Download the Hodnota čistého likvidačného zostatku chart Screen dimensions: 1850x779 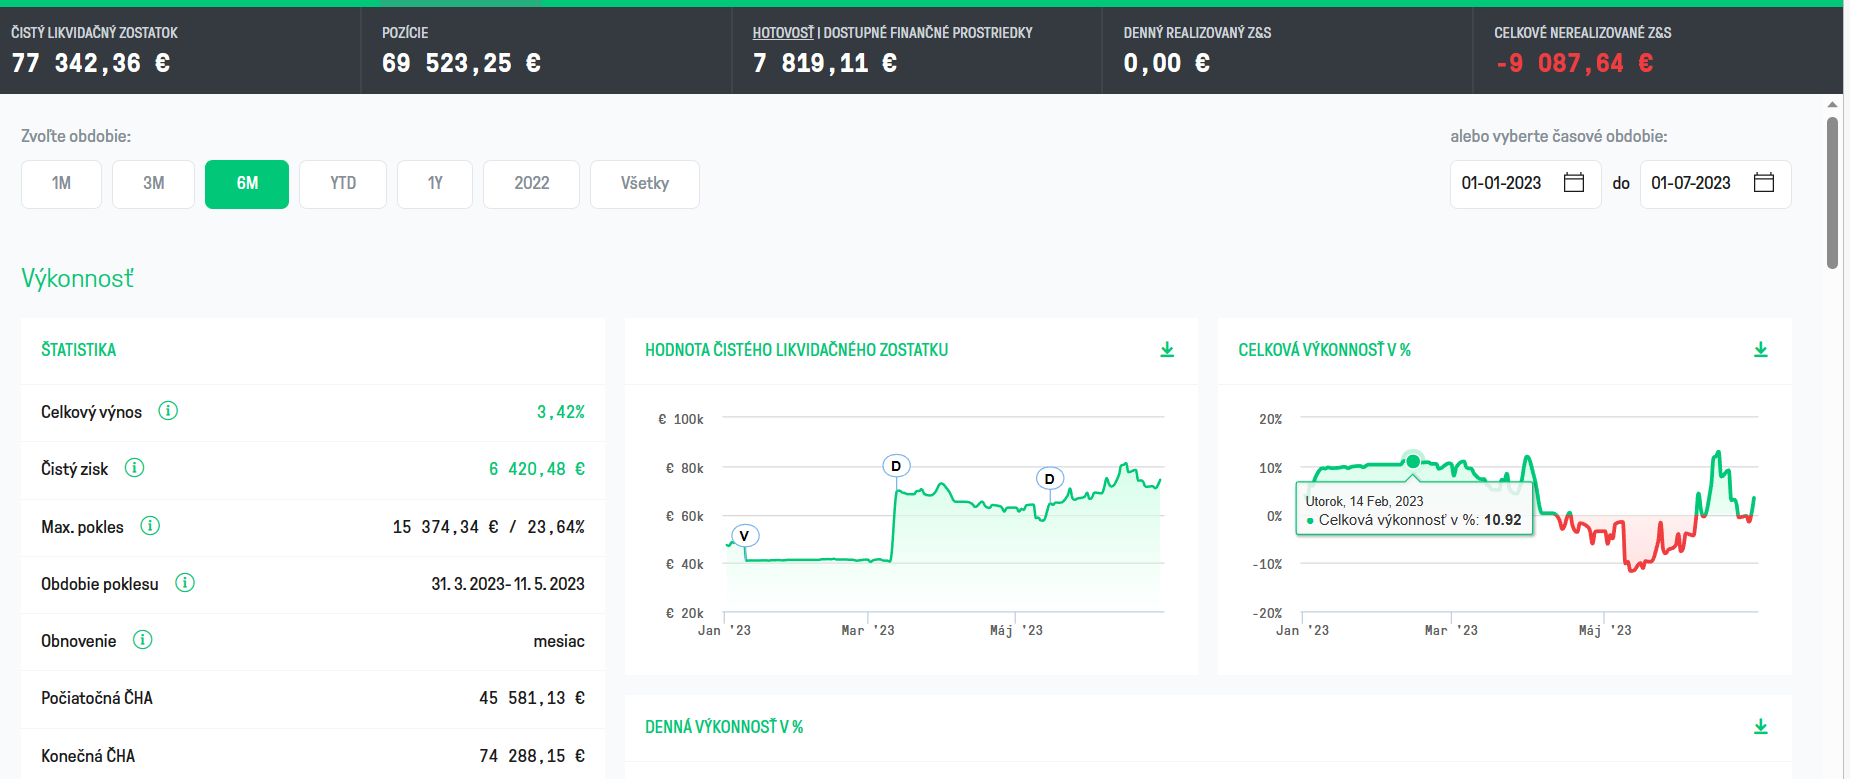1167,350
